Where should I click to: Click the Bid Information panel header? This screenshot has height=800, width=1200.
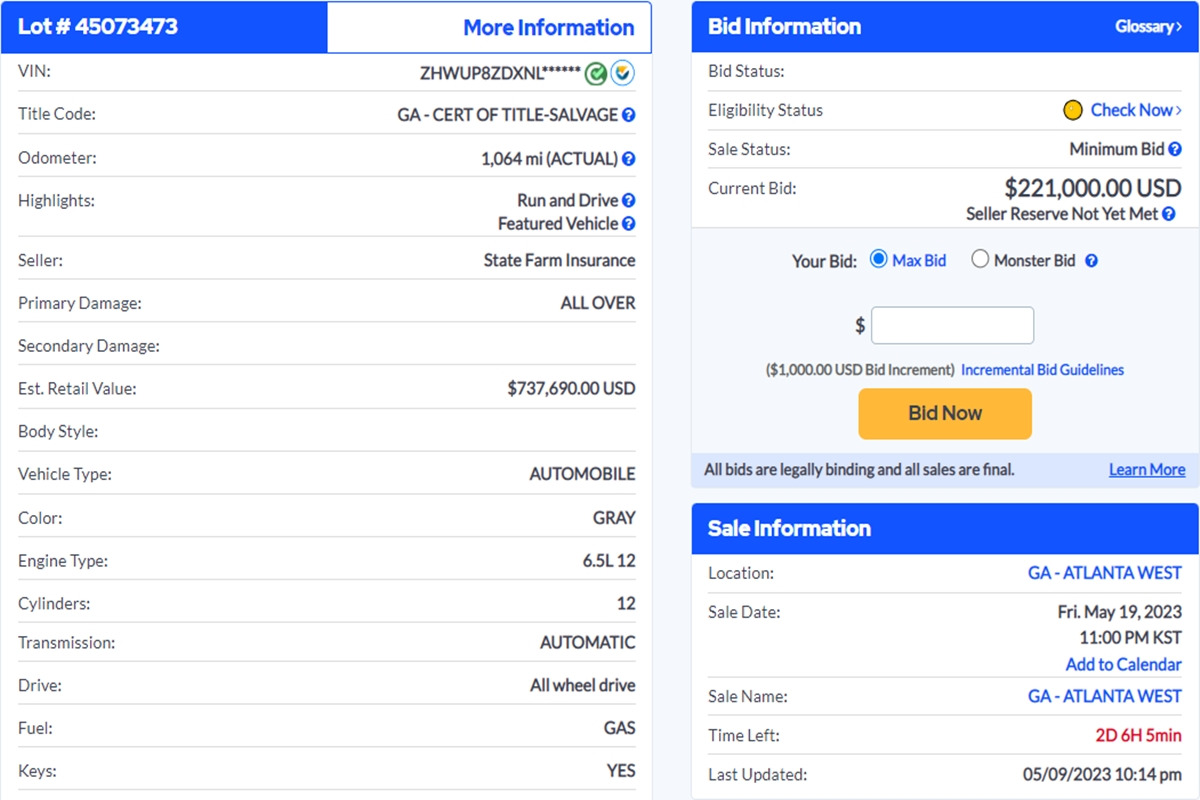(x=945, y=27)
